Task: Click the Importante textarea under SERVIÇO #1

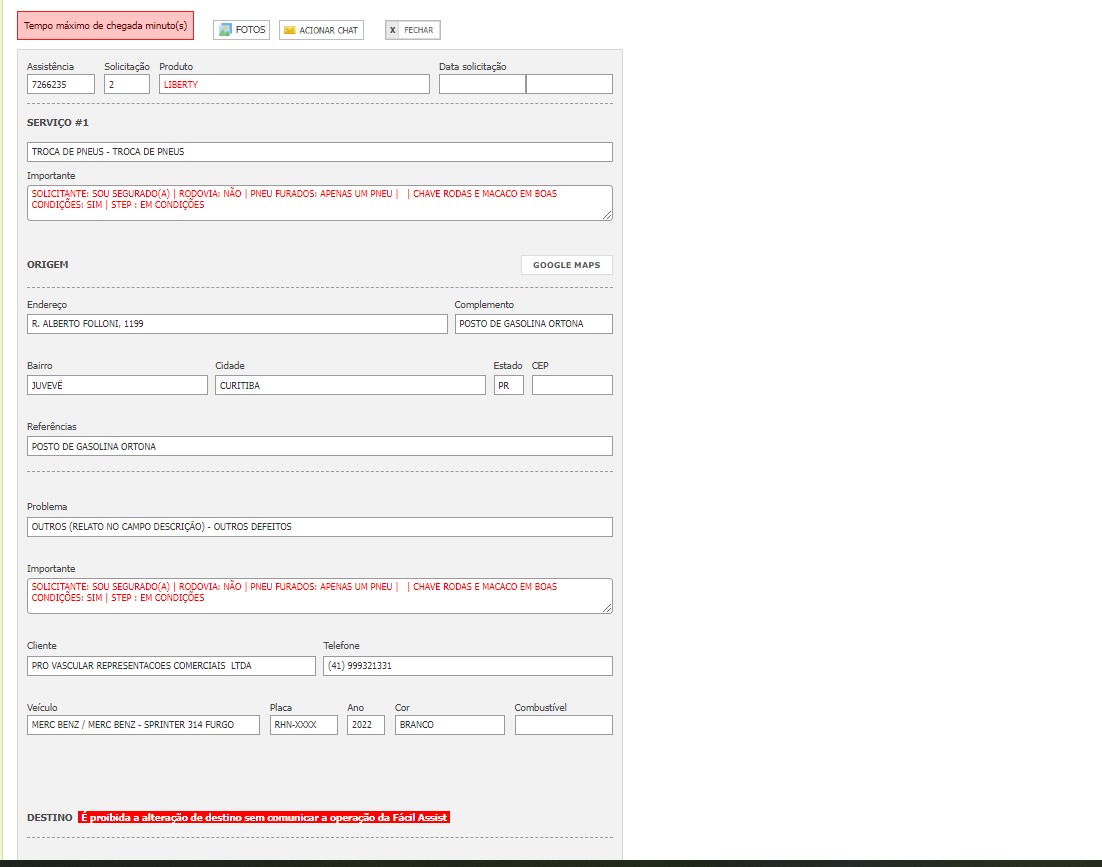Action: point(320,203)
